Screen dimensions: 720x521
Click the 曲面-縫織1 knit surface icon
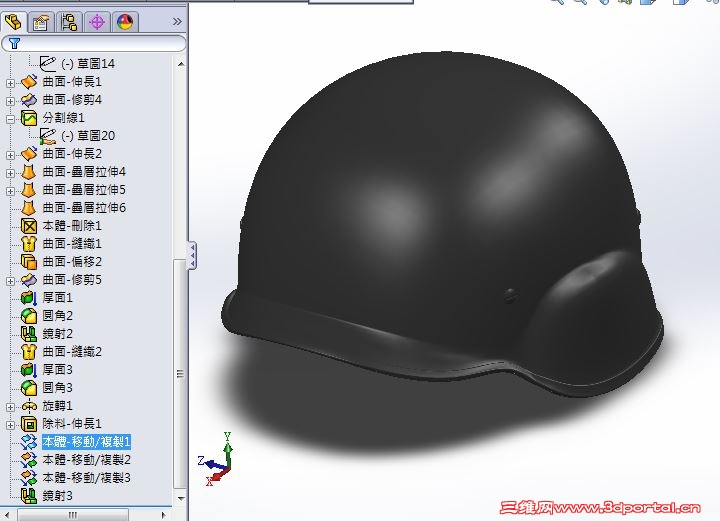pyautogui.click(x=29, y=244)
